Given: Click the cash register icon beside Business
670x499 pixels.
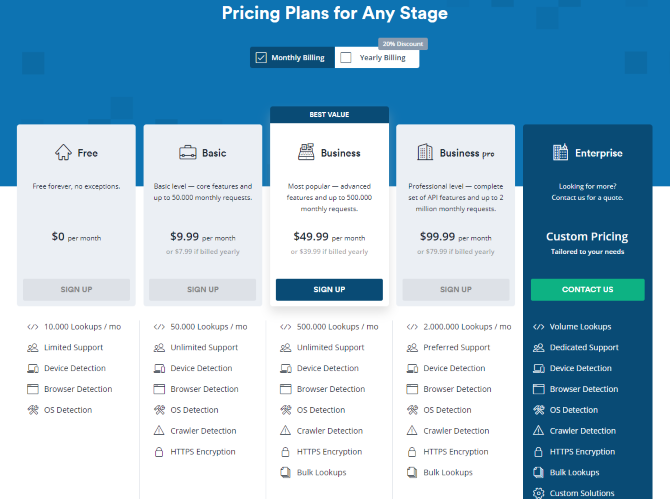Looking at the screenshot, I should (306, 152).
